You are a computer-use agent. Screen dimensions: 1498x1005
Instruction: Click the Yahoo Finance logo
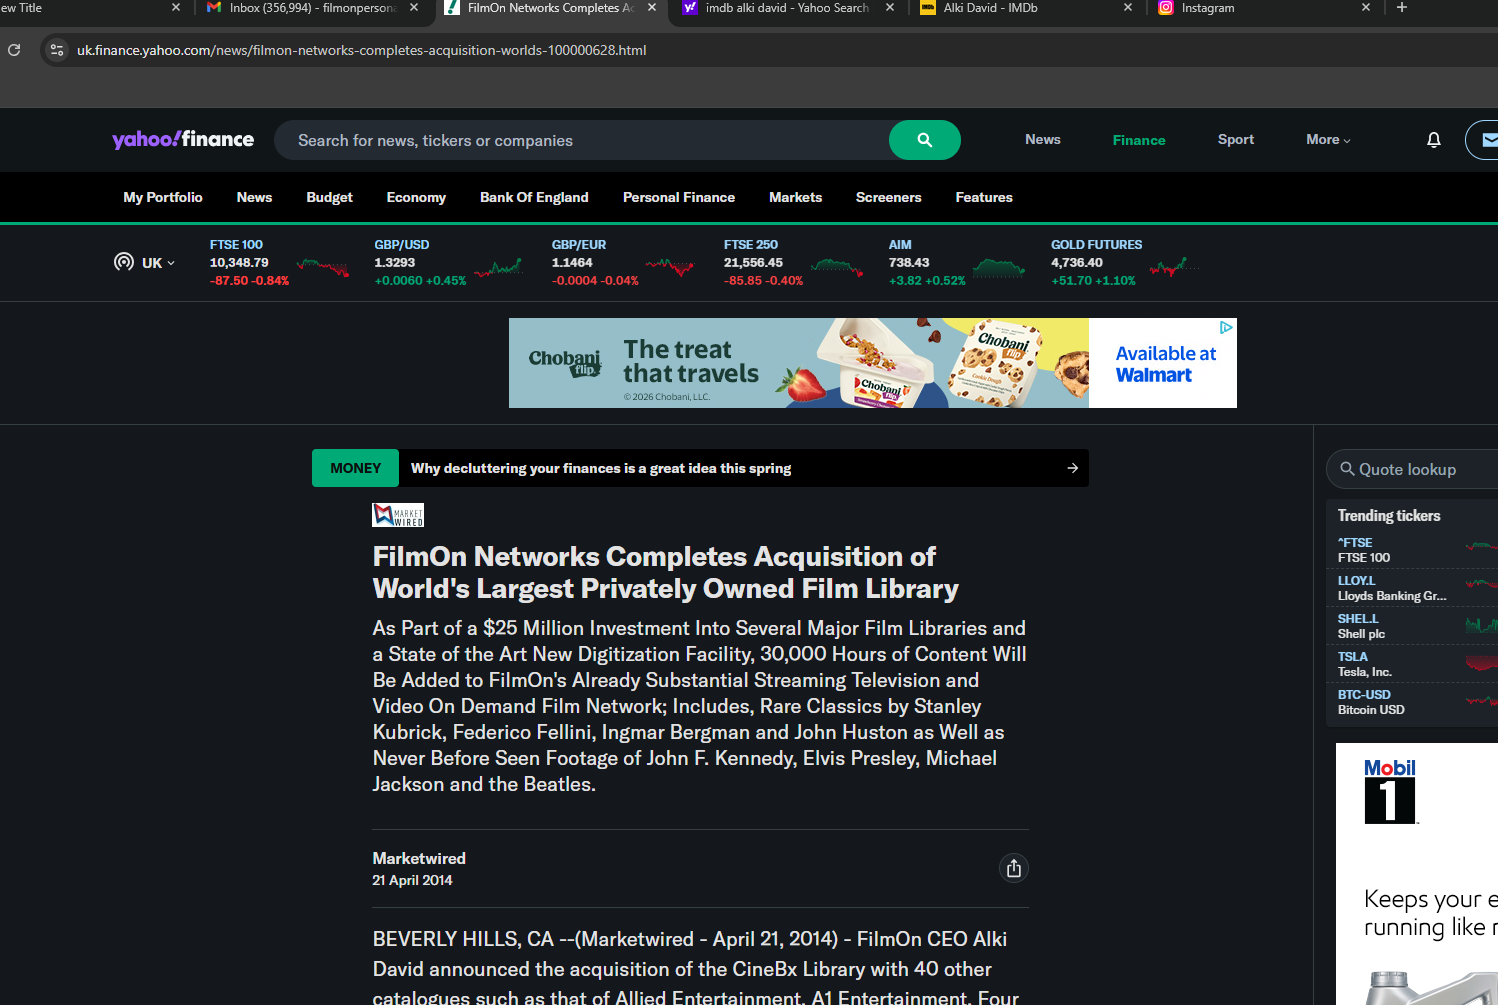pyautogui.click(x=183, y=140)
